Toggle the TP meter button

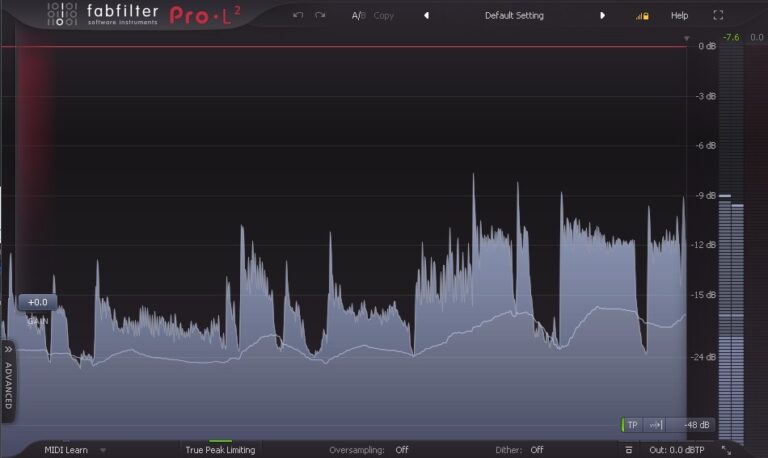point(632,425)
